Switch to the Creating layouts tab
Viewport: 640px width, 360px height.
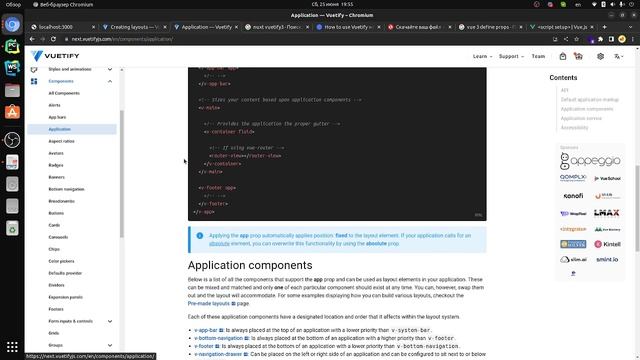pos(134,27)
